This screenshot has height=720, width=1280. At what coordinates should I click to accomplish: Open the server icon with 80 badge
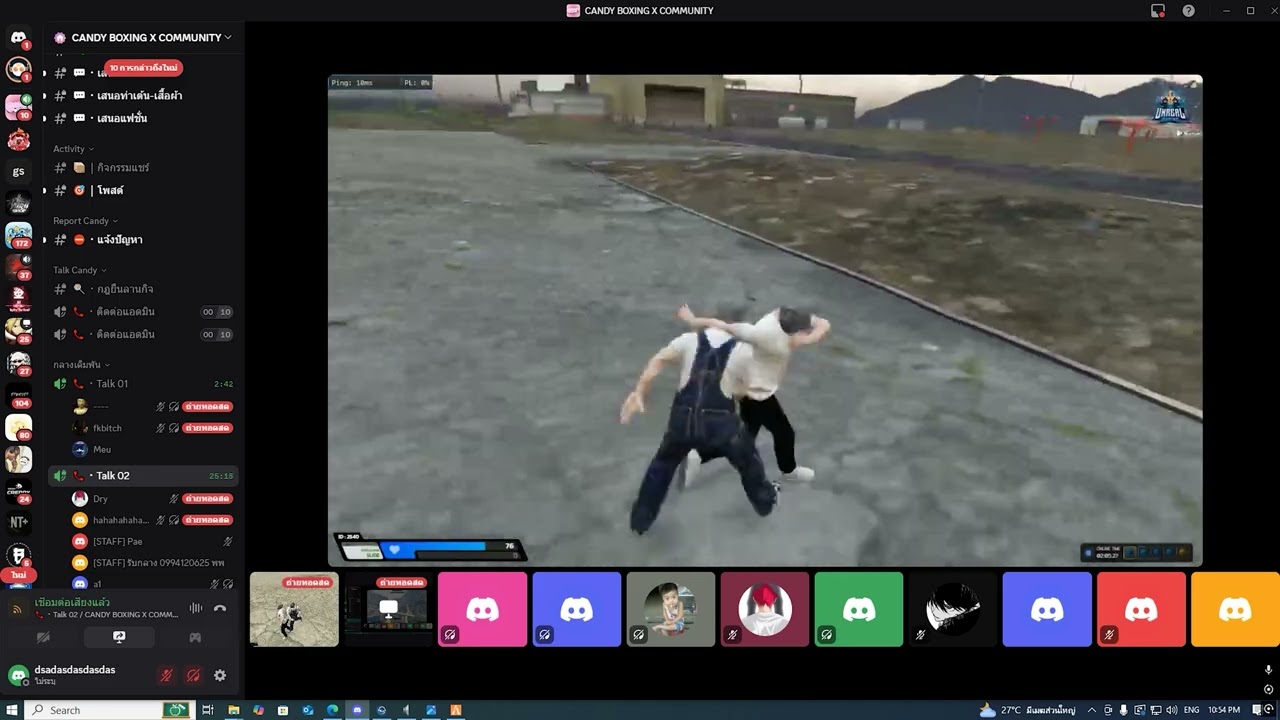click(18, 428)
